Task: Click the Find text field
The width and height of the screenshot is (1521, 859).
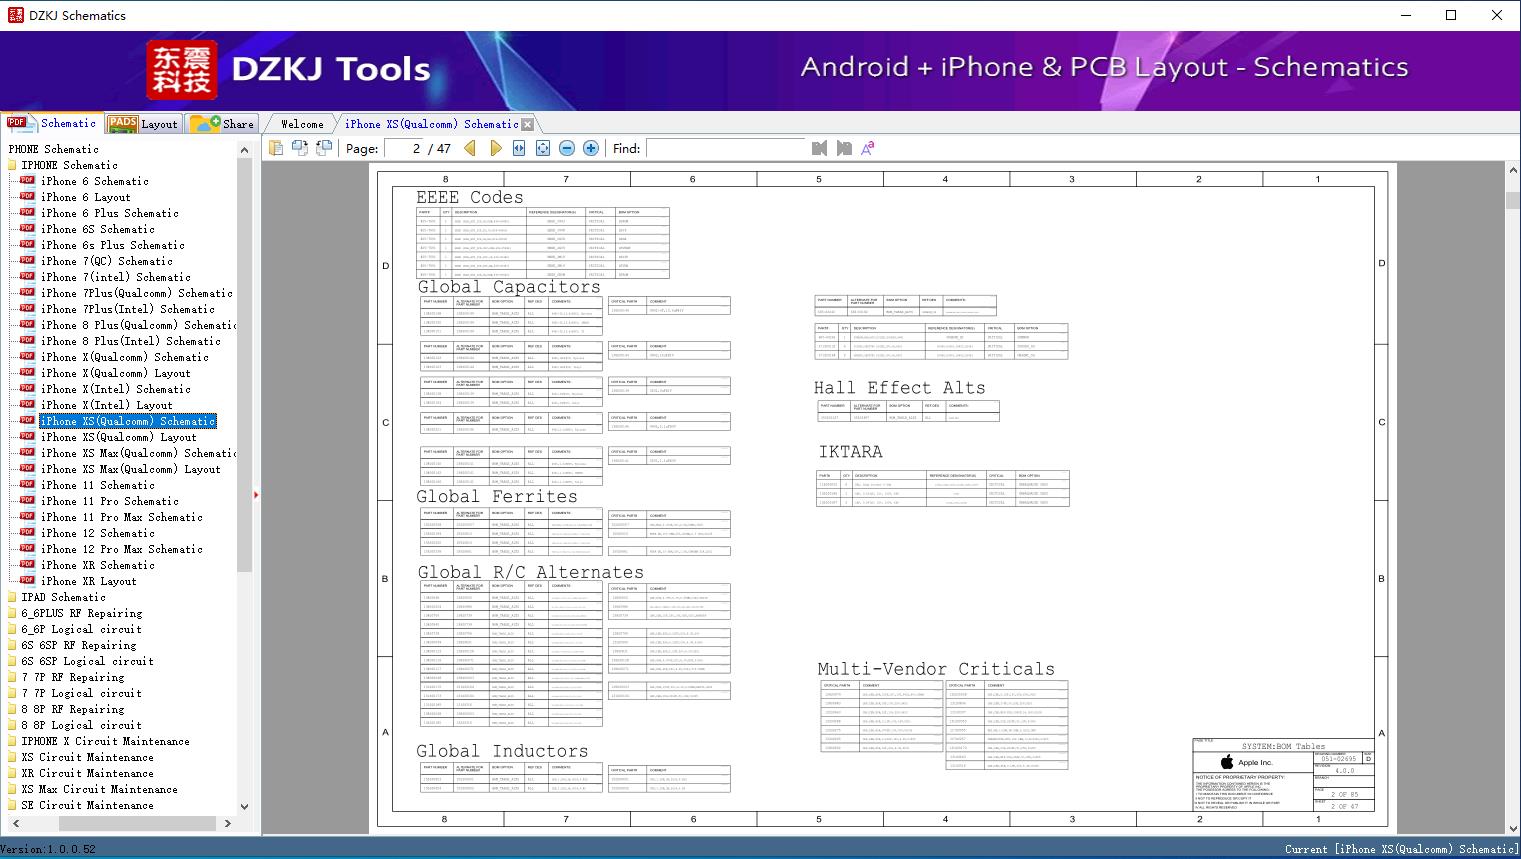Action: pyautogui.click(x=725, y=148)
